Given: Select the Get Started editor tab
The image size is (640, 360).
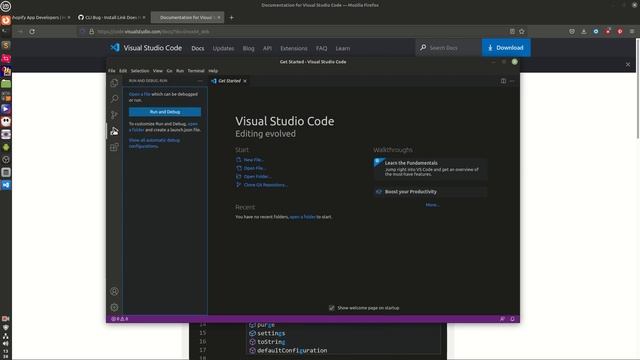Looking at the screenshot, I should [229, 81].
